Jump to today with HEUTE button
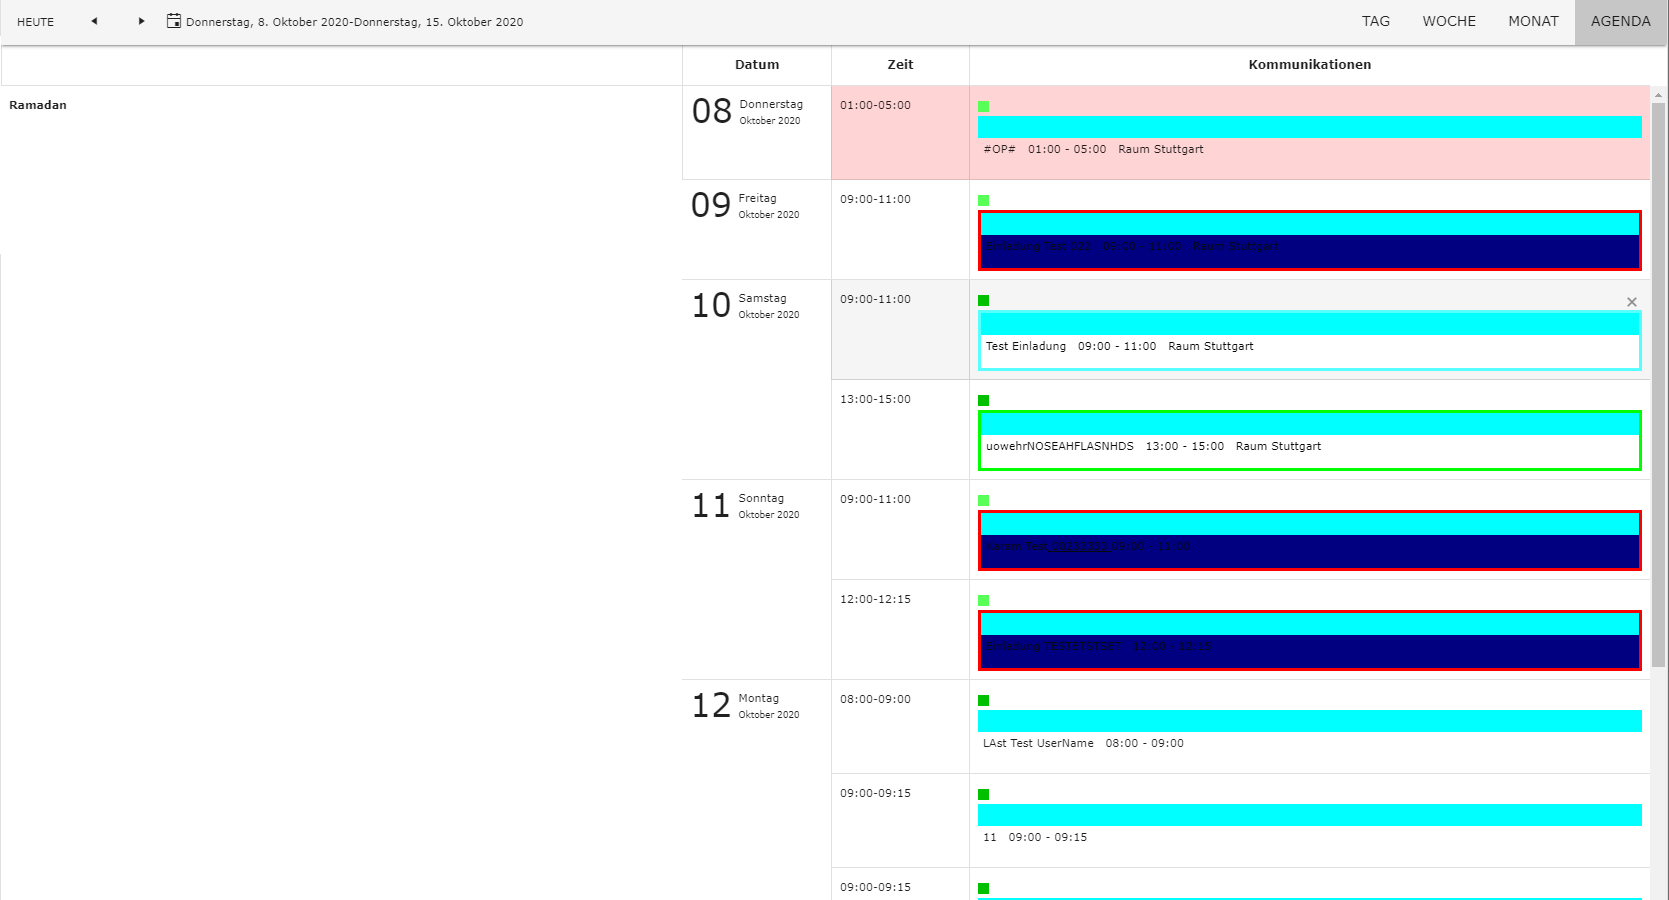 [x=36, y=21]
